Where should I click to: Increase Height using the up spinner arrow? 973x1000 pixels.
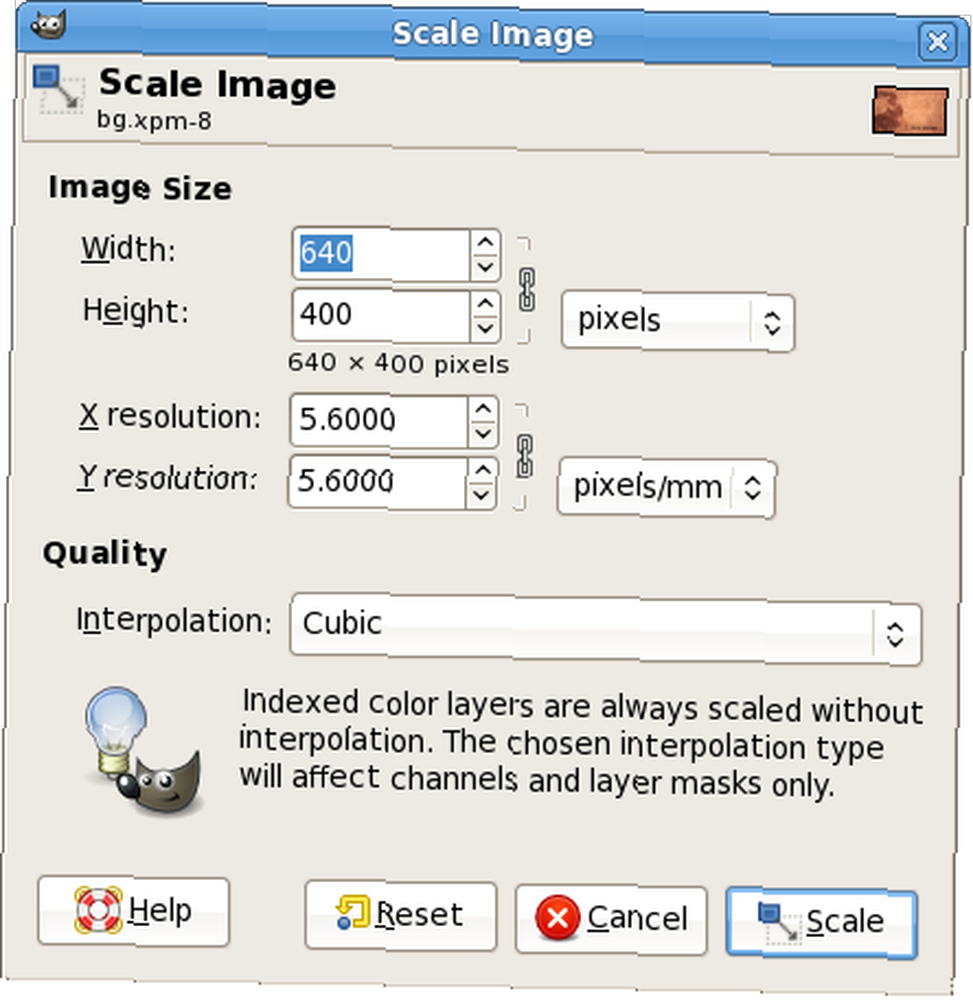(x=486, y=303)
